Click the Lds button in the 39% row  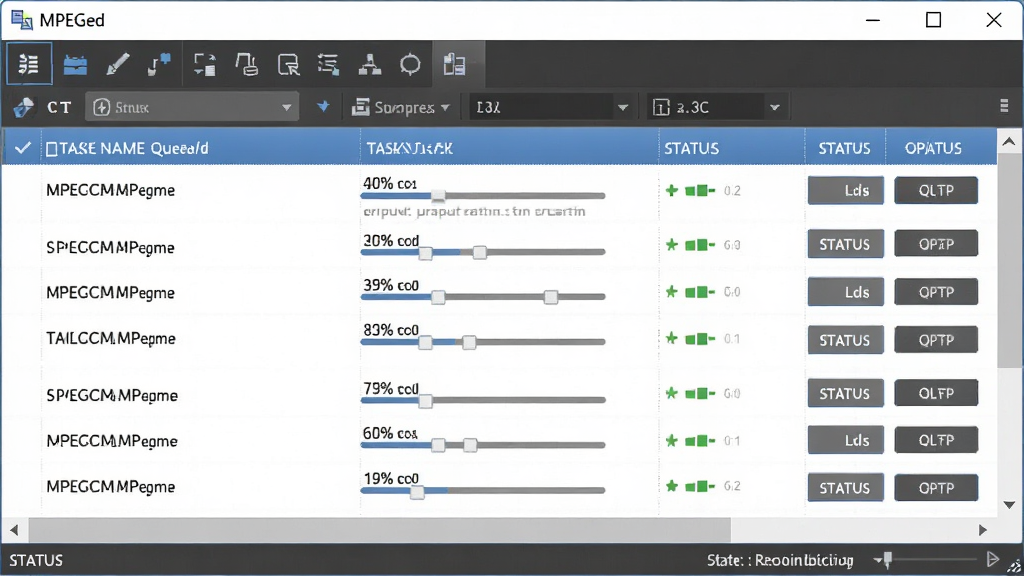click(x=846, y=292)
